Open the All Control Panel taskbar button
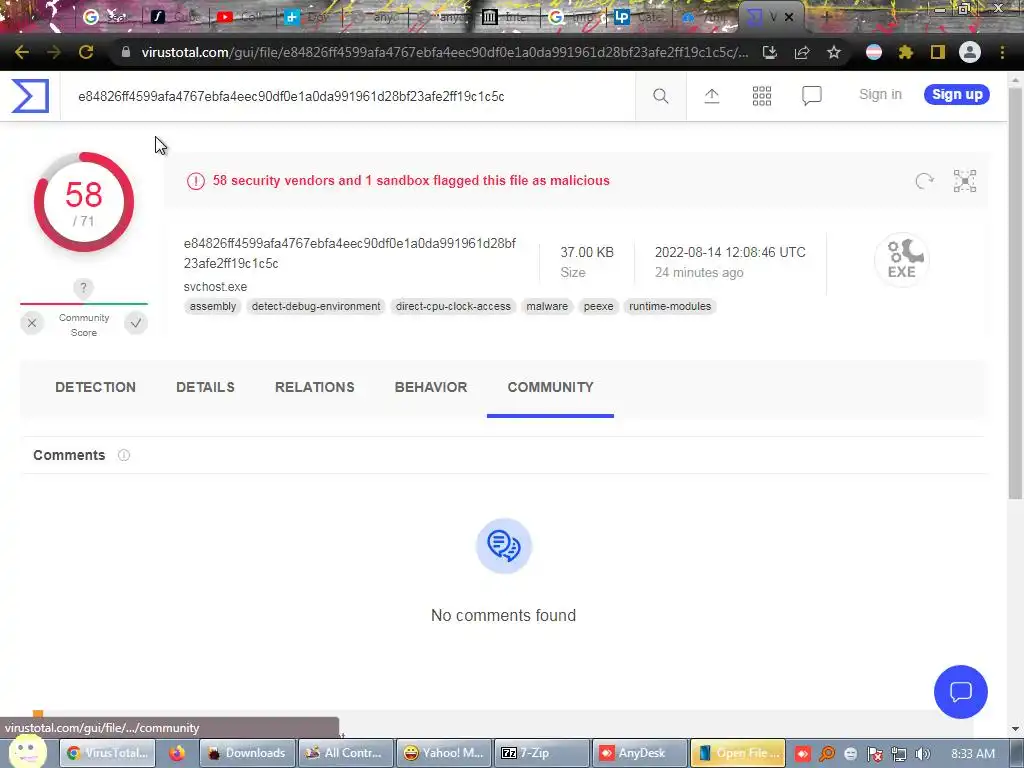Screen dimensions: 1024x768 click(346, 753)
